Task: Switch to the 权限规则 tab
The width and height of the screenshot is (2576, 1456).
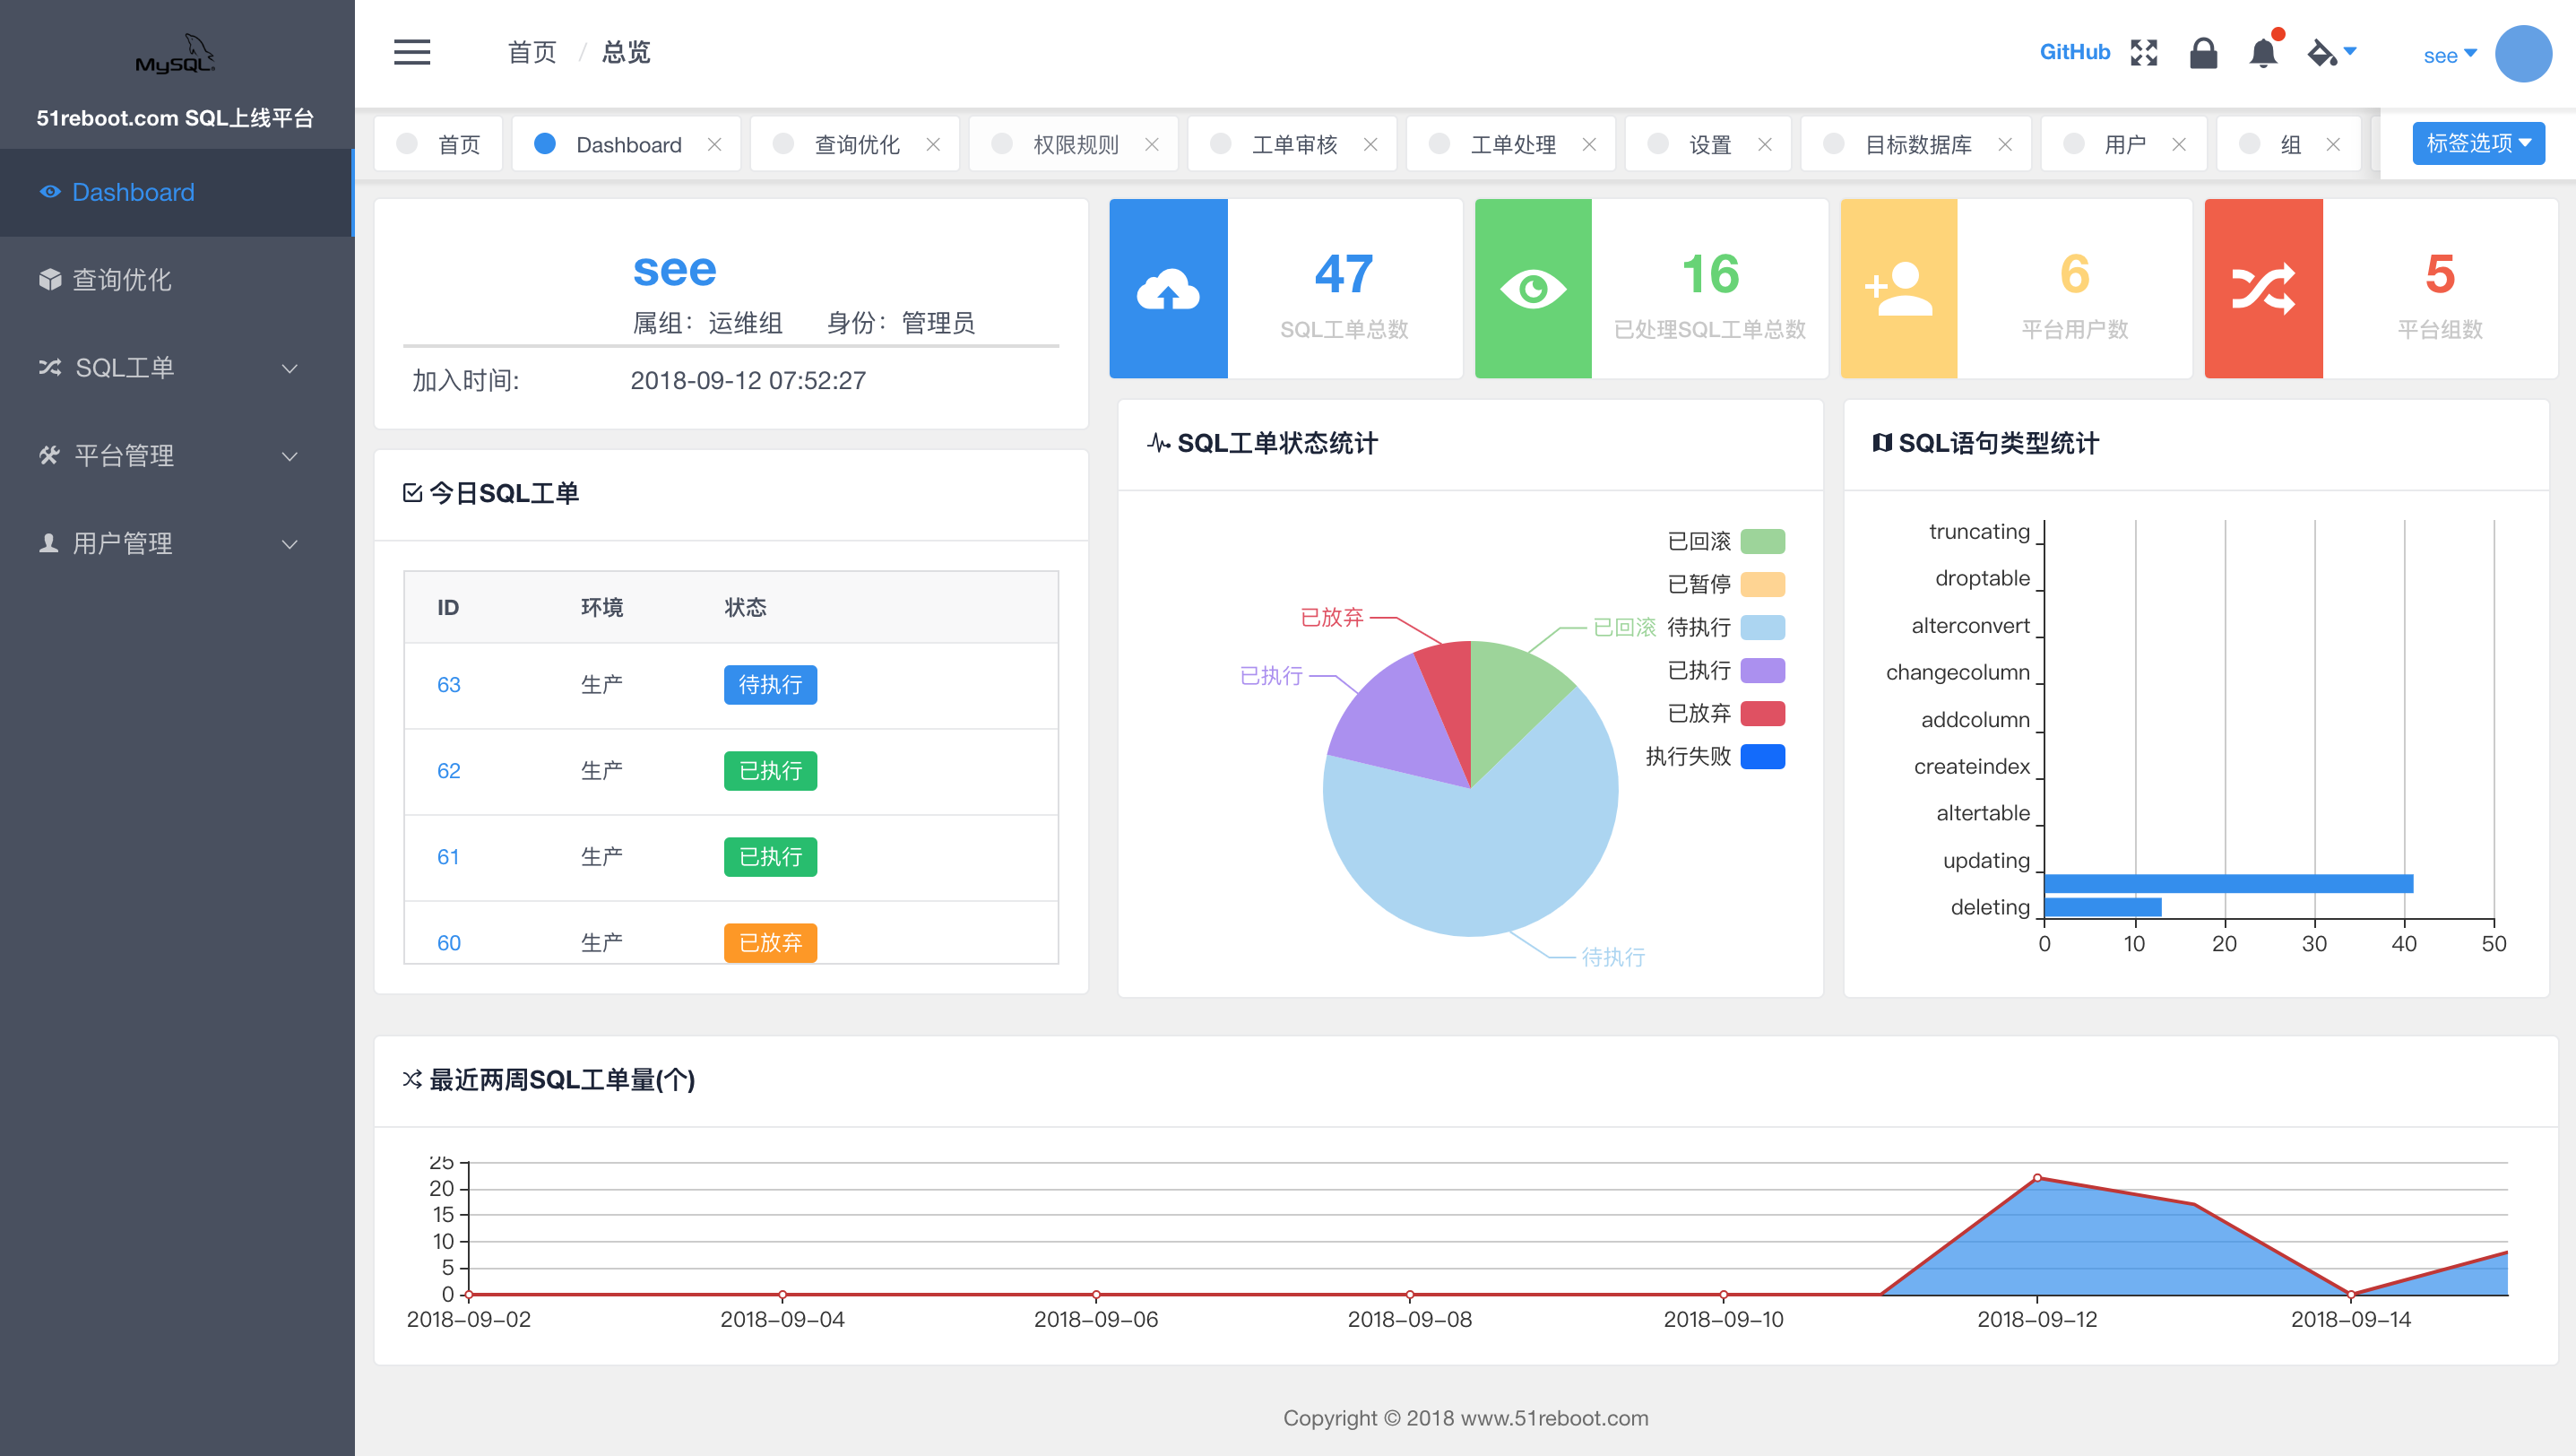Action: pos(1075,144)
